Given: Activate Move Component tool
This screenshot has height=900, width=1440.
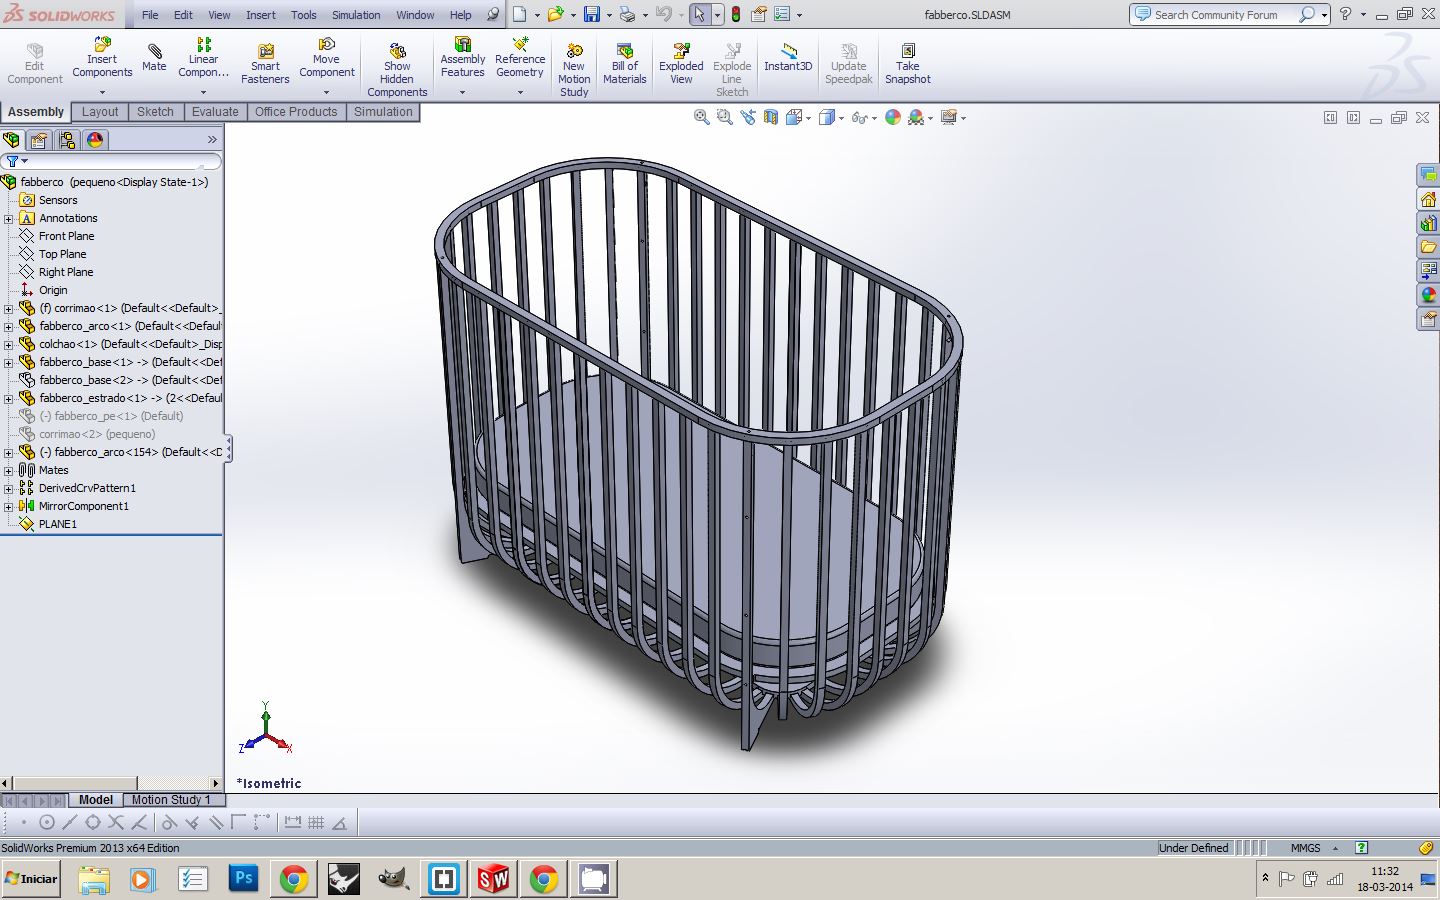Looking at the screenshot, I should pyautogui.click(x=326, y=58).
